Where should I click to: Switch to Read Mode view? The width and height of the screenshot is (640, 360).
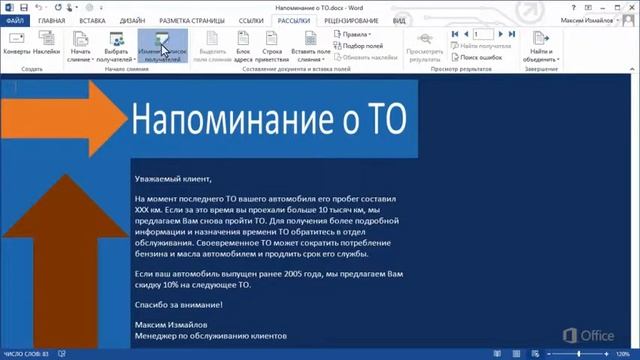point(497,354)
